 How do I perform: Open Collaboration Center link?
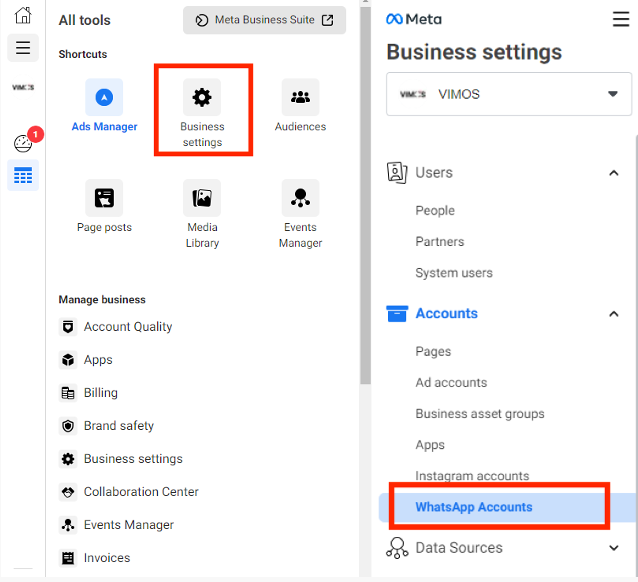(x=141, y=492)
